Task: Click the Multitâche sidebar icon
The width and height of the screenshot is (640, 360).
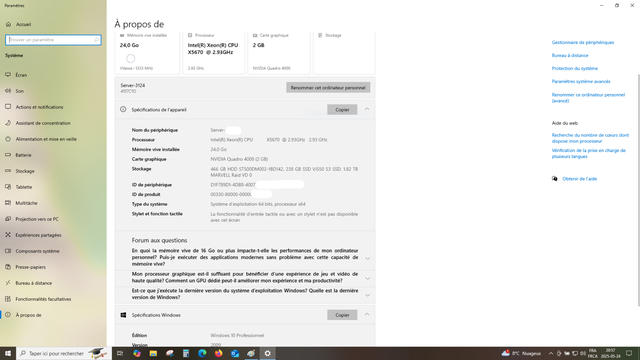Action: tap(8, 203)
